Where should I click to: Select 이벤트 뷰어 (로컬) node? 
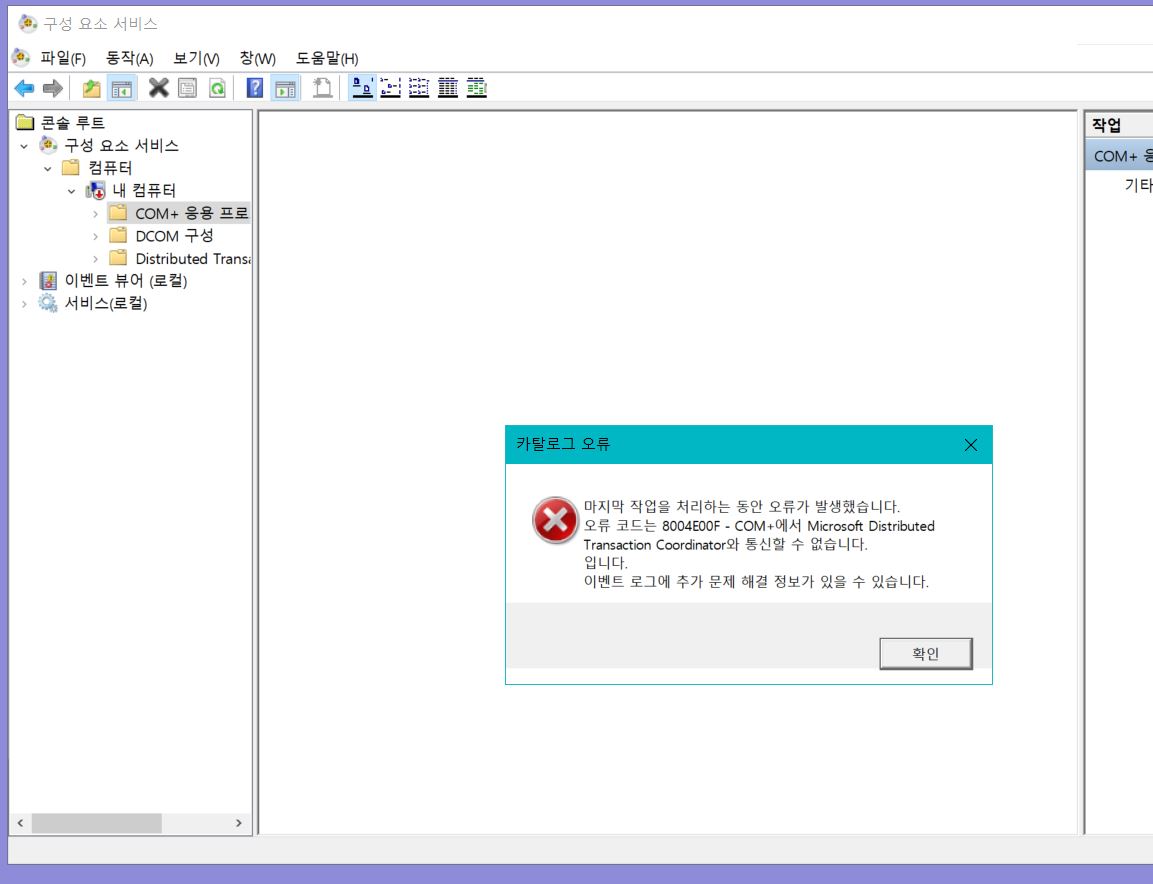126,281
